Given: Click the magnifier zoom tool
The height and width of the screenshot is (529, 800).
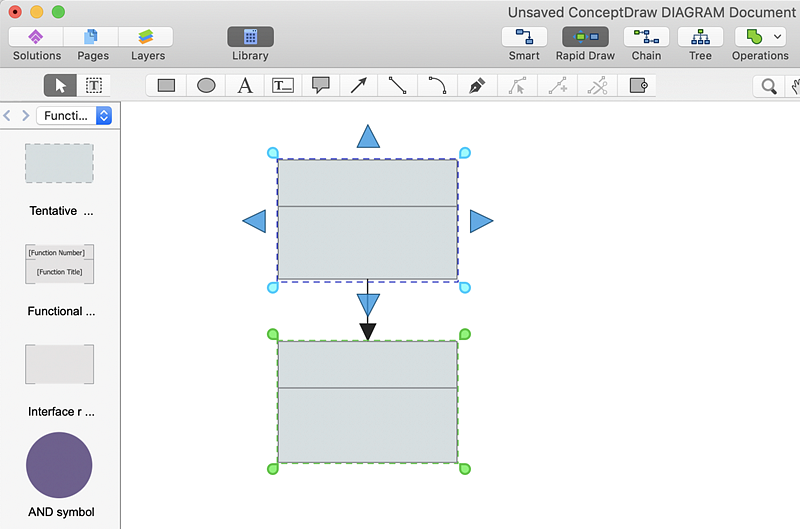Looking at the screenshot, I should click(769, 86).
